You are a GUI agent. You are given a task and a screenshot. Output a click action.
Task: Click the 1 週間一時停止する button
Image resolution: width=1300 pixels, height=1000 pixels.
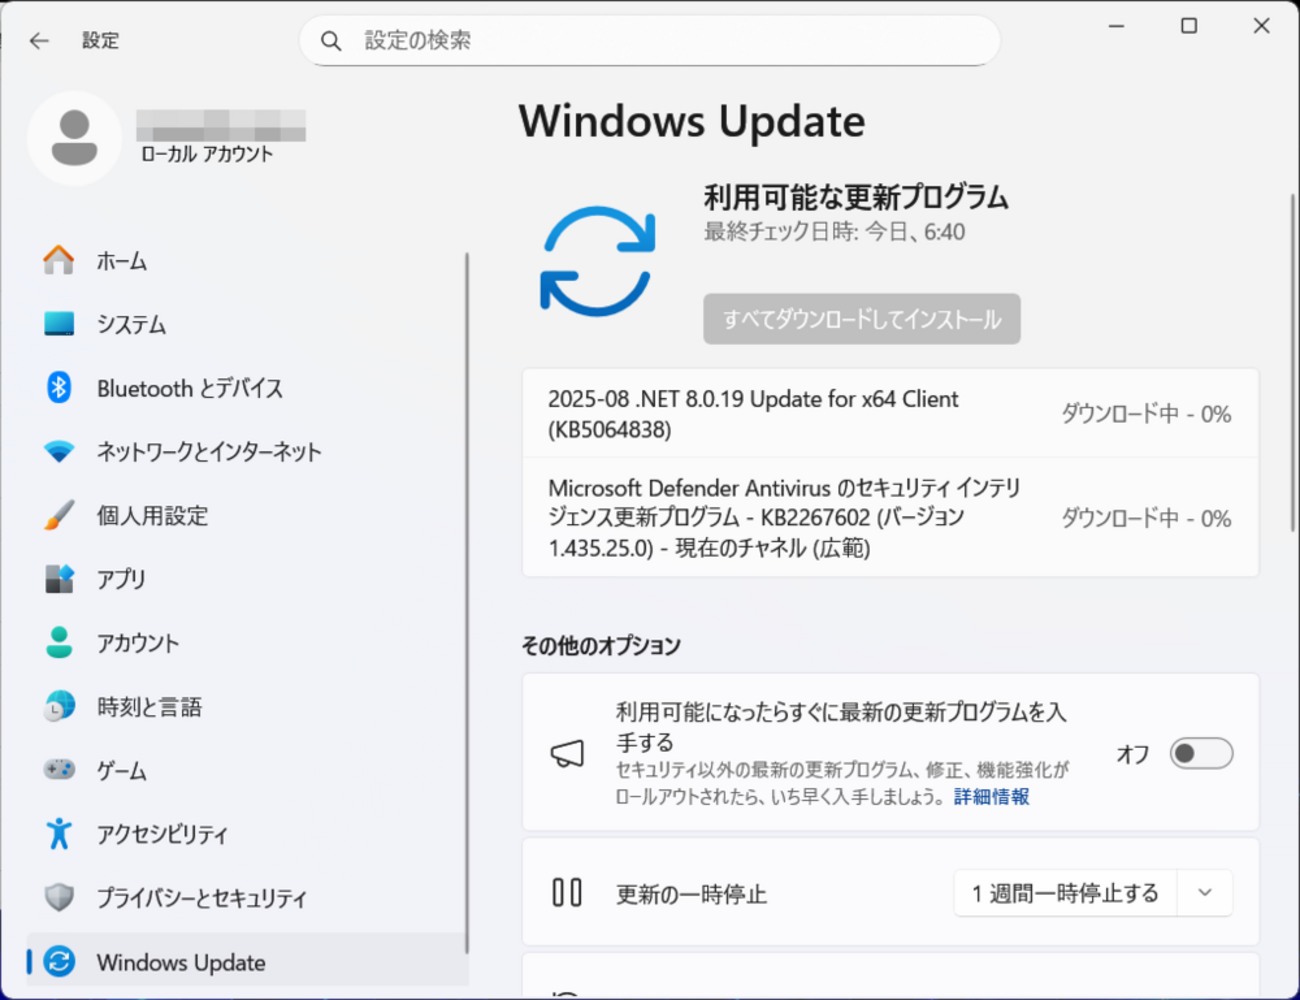tap(1065, 893)
